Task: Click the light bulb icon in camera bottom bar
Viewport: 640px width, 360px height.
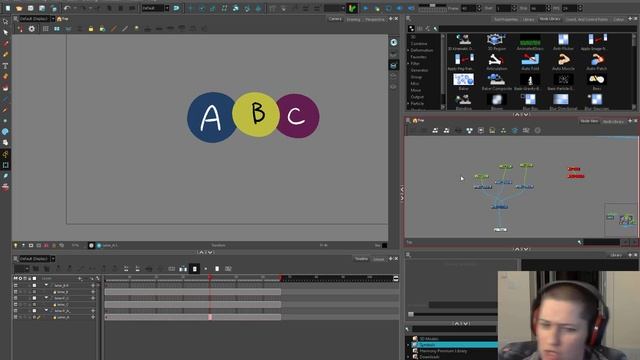Action: 16,245
